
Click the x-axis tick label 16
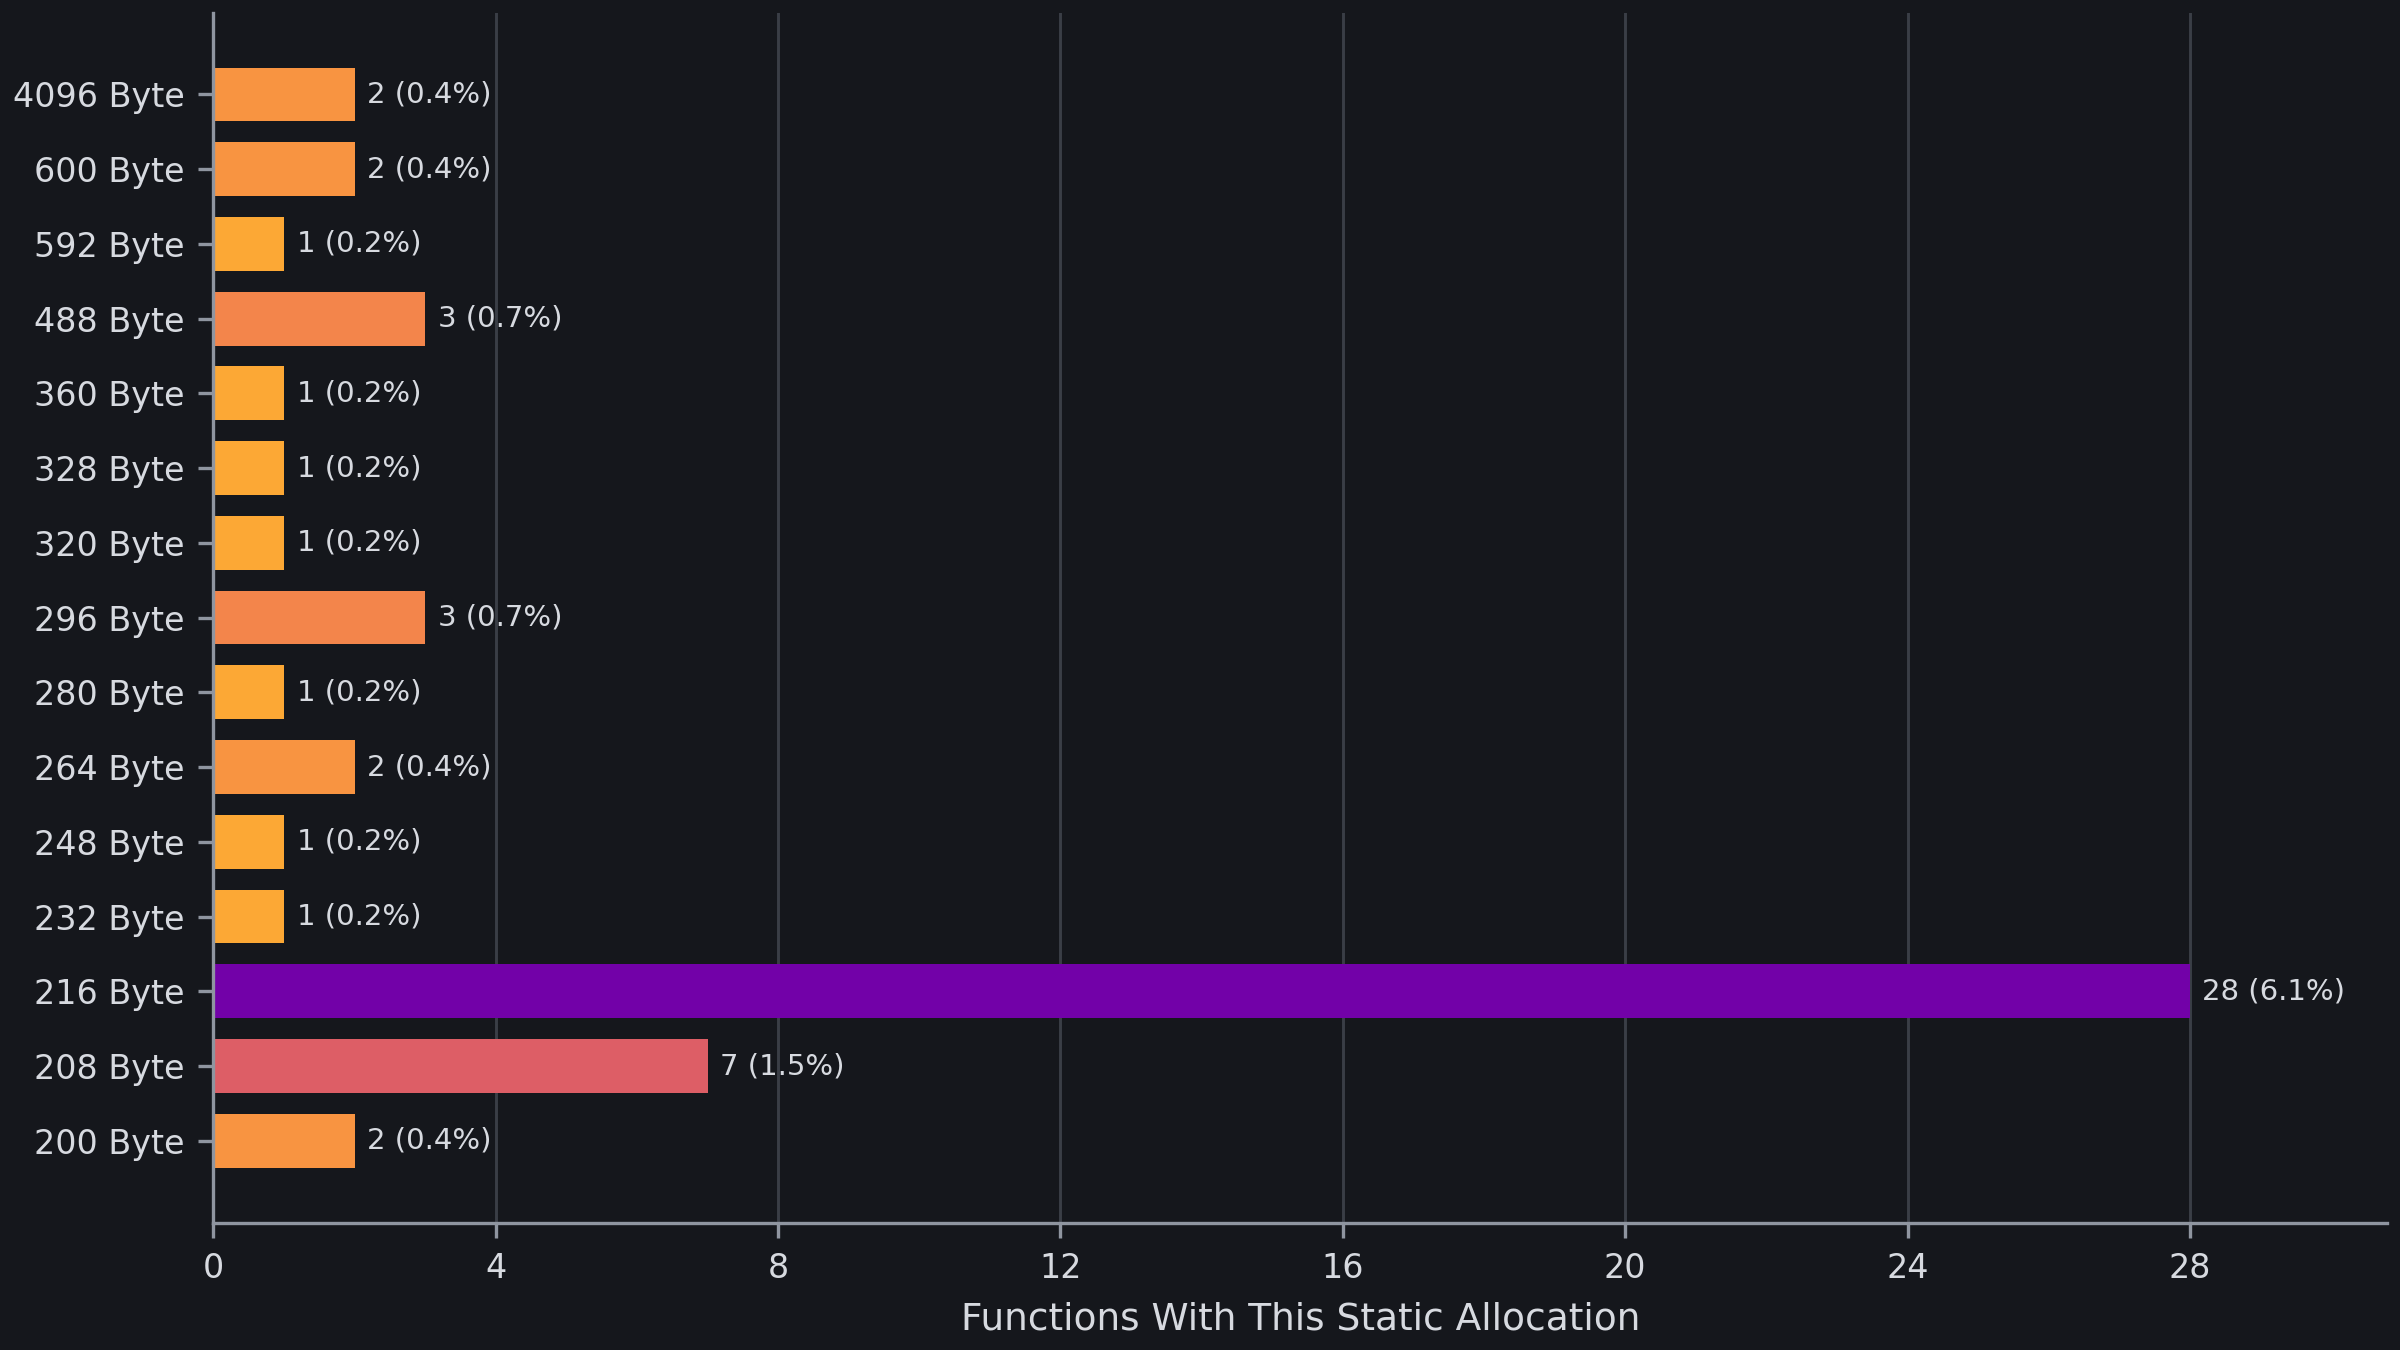coord(1342,1267)
